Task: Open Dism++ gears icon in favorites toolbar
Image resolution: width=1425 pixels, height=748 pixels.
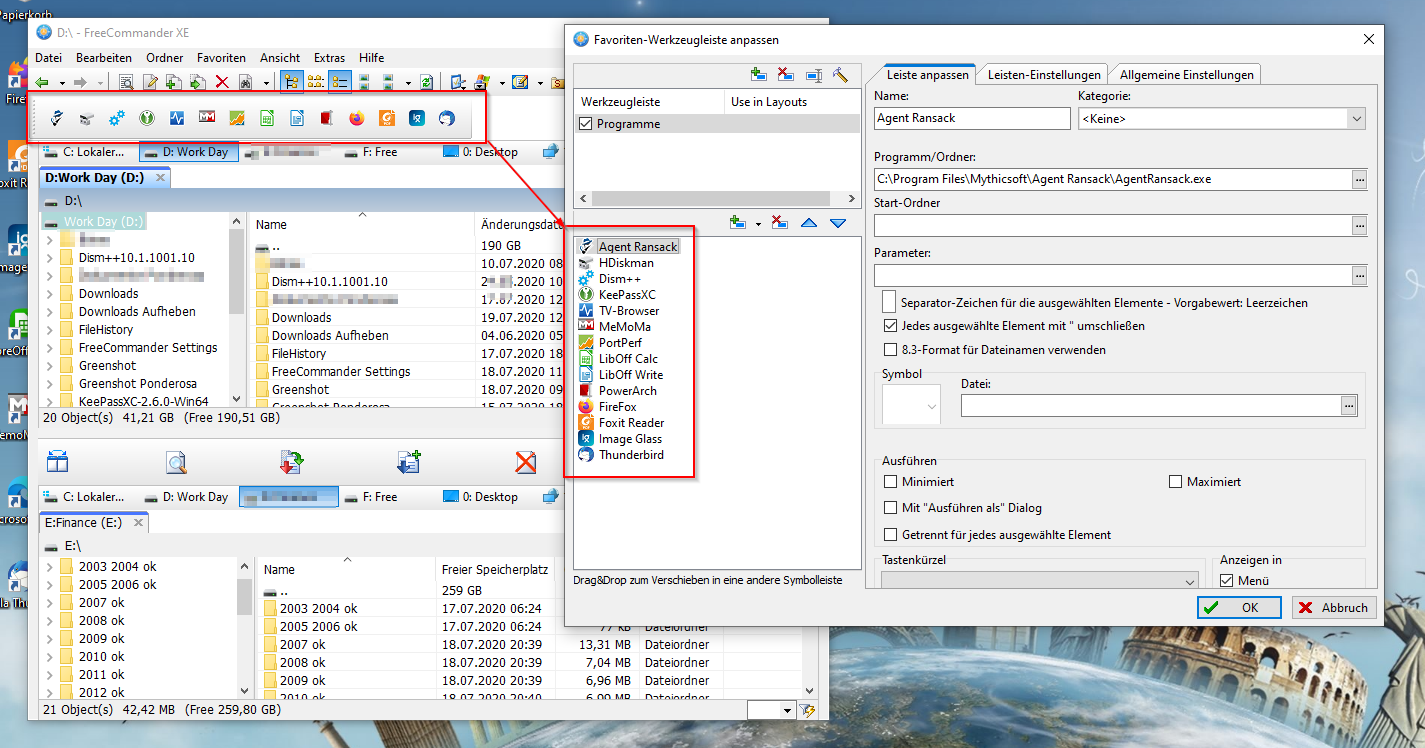Action: [117, 118]
